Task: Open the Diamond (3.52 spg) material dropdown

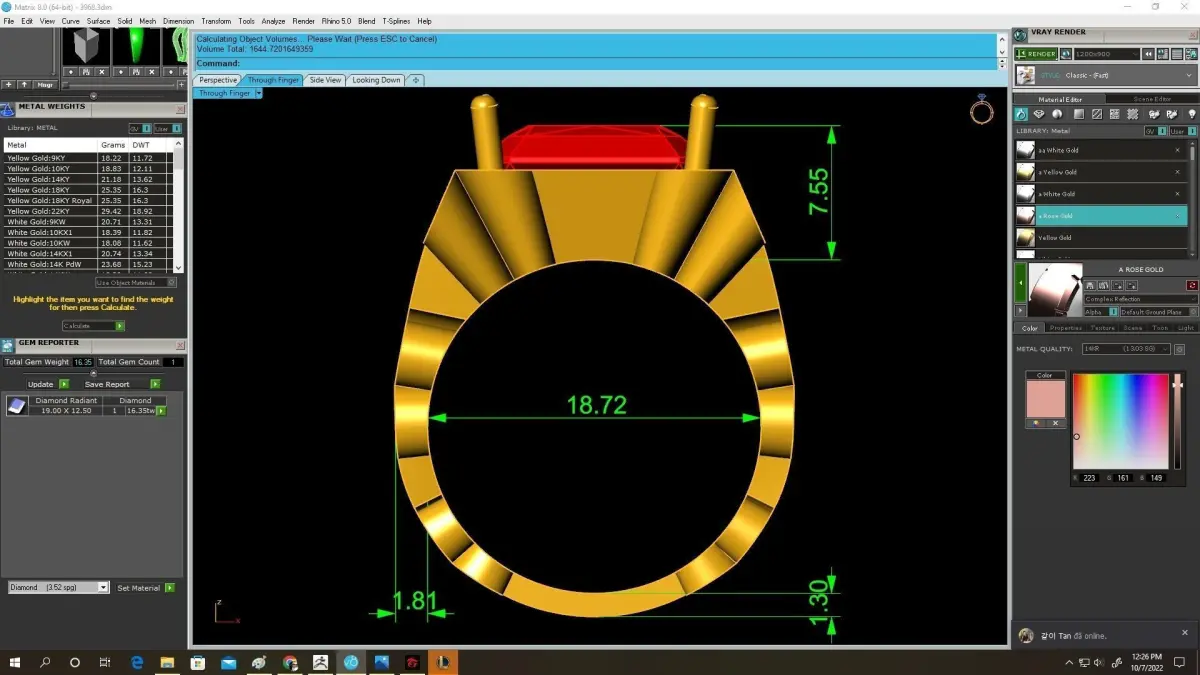Action: tap(58, 588)
